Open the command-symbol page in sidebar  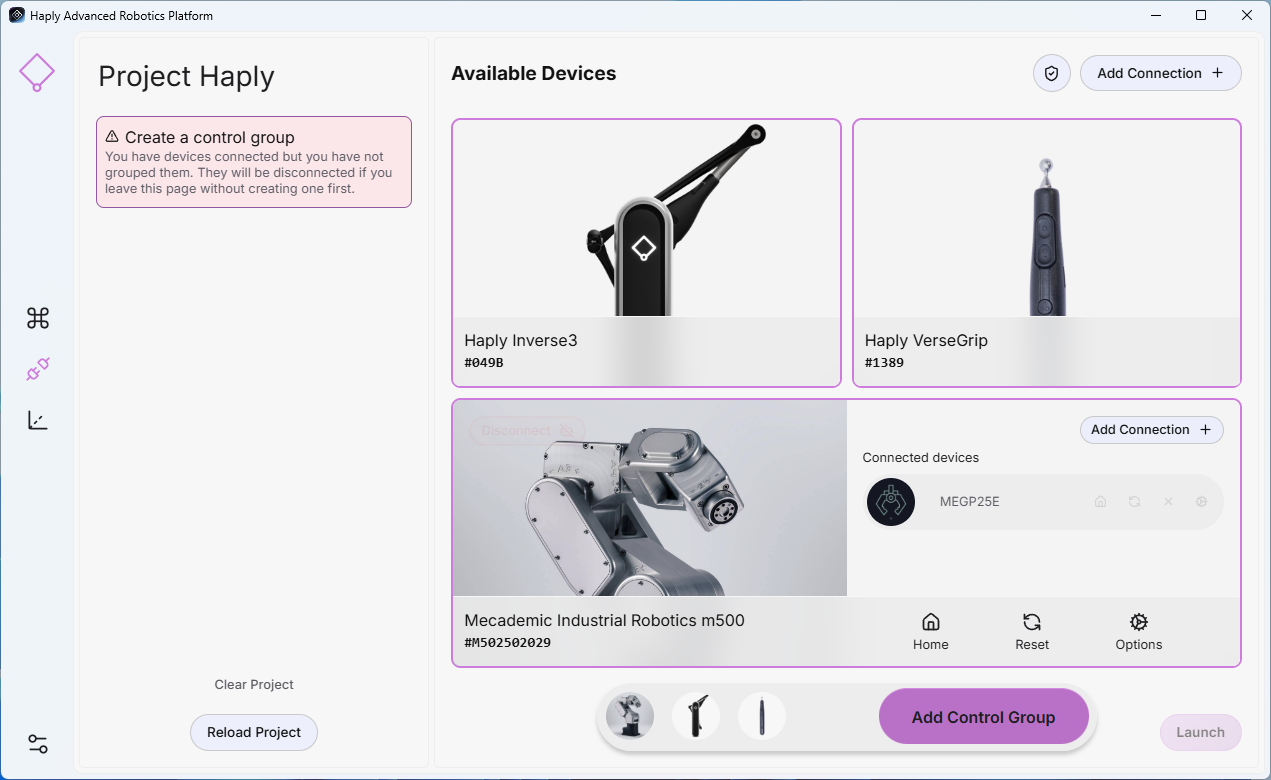tap(38, 318)
